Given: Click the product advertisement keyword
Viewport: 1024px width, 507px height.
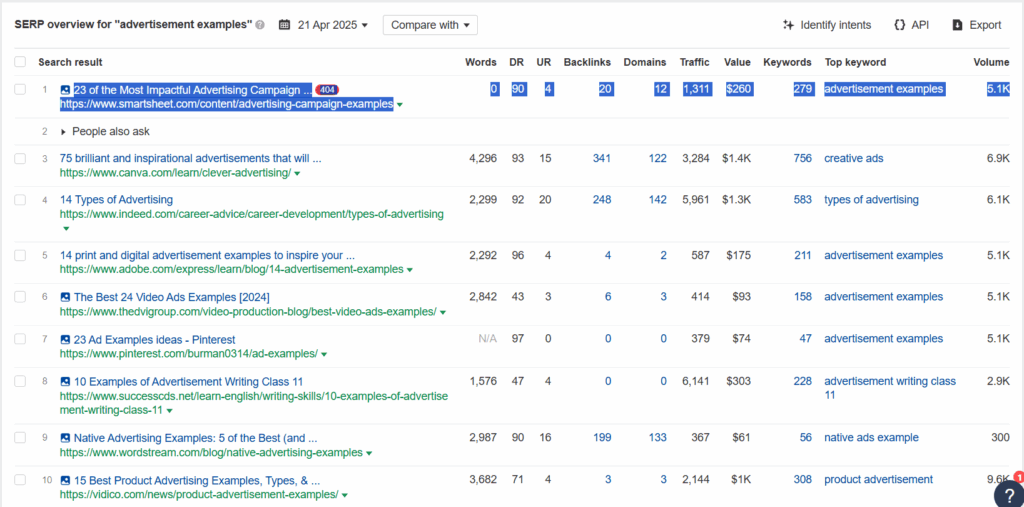Looking at the screenshot, I should 878,480.
